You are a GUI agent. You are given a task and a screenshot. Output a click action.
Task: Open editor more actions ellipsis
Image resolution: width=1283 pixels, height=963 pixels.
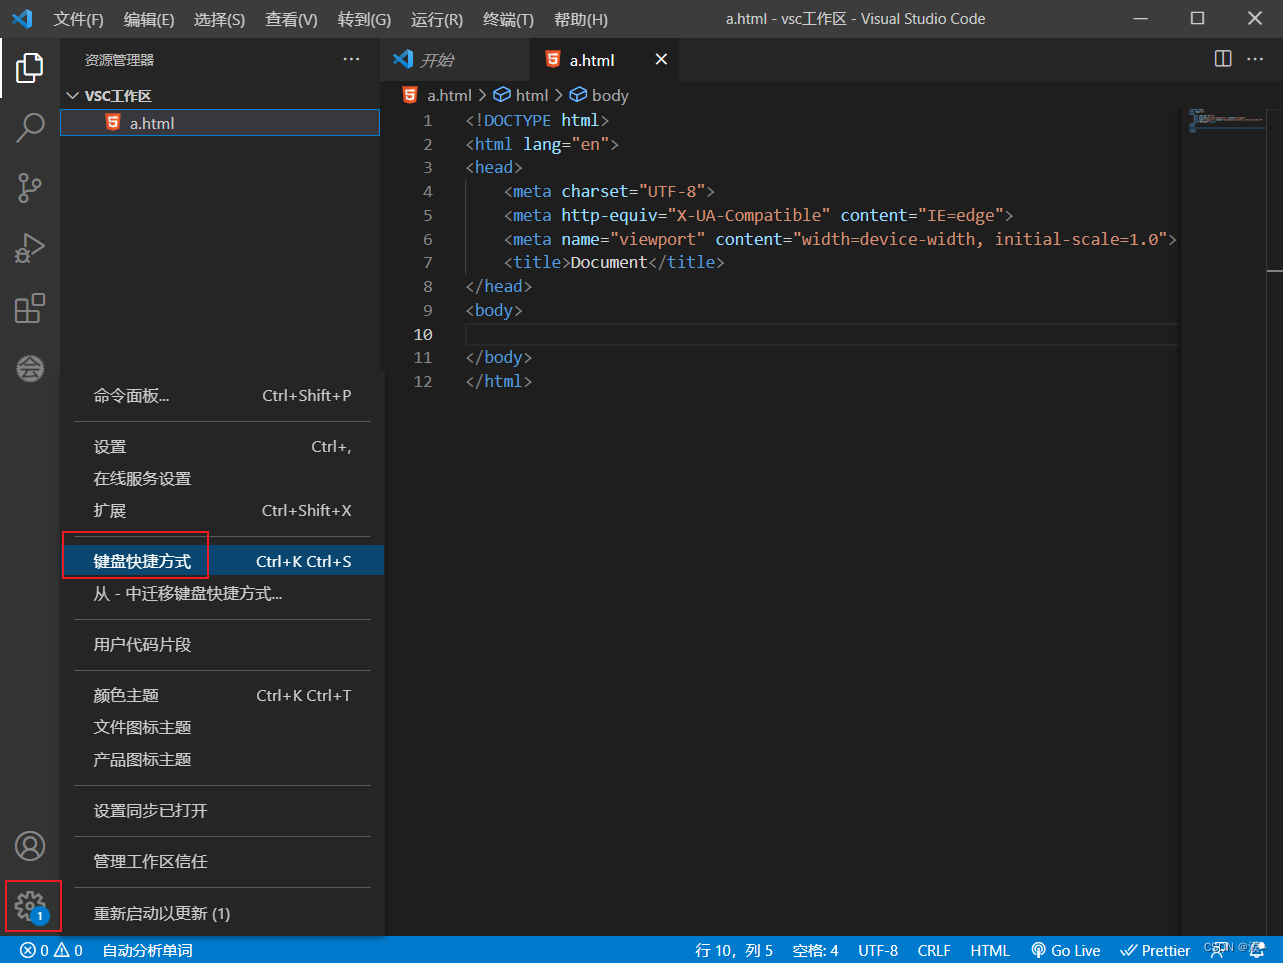(1255, 59)
